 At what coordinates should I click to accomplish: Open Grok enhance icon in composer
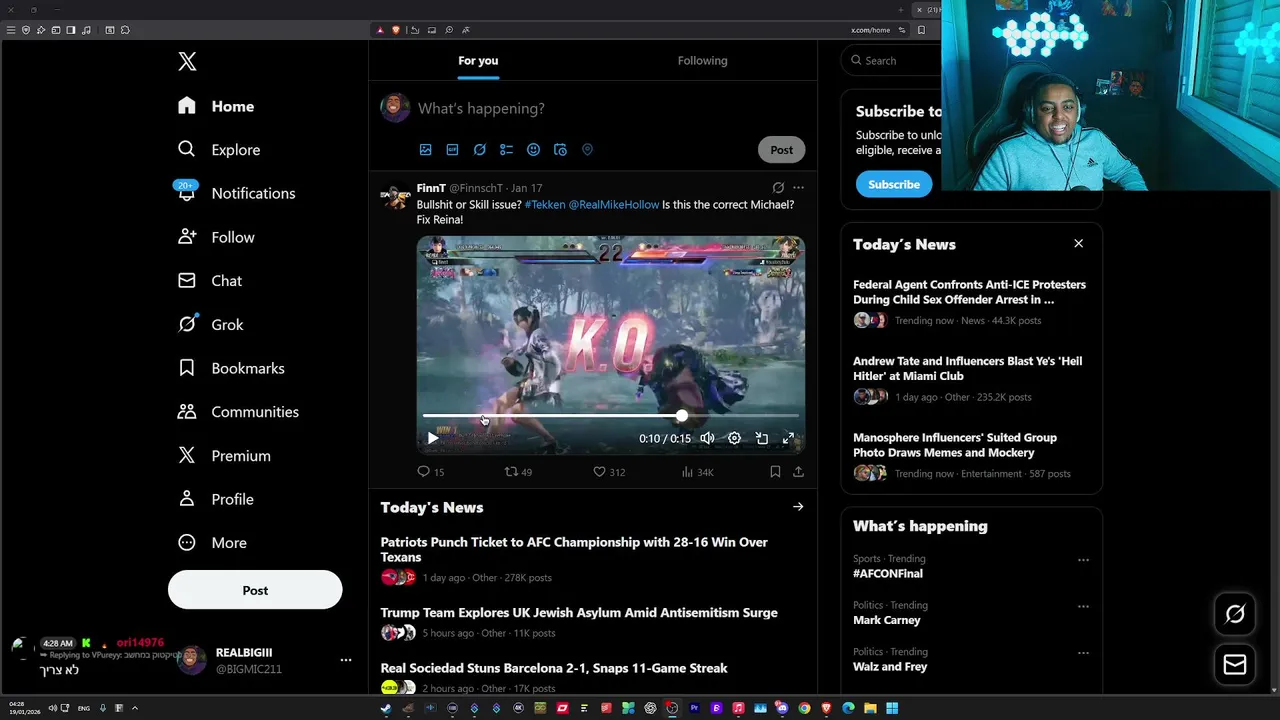pyautogui.click(x=479, y=150)
